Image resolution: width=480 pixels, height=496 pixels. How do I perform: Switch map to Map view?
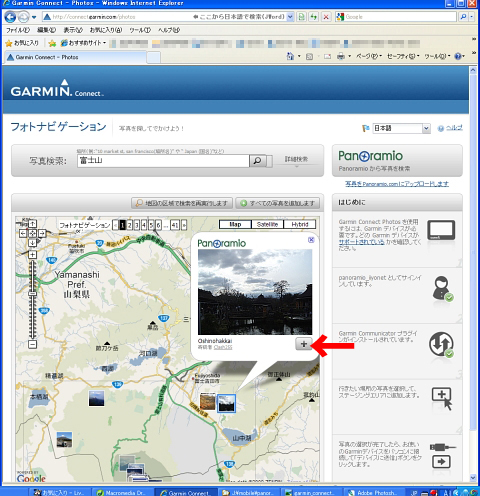pyautogui.click(x=235, y=224)
